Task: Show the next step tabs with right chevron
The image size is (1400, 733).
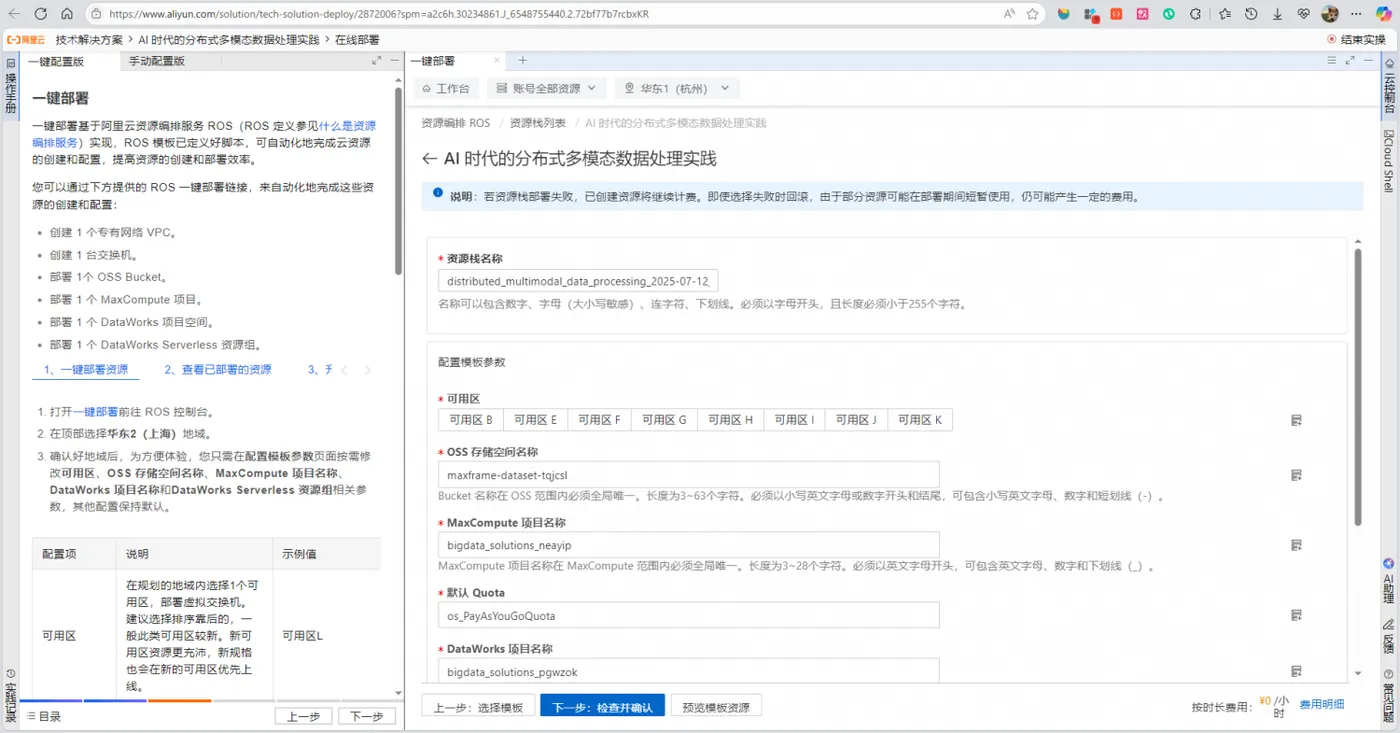Action: pos(367,370)
